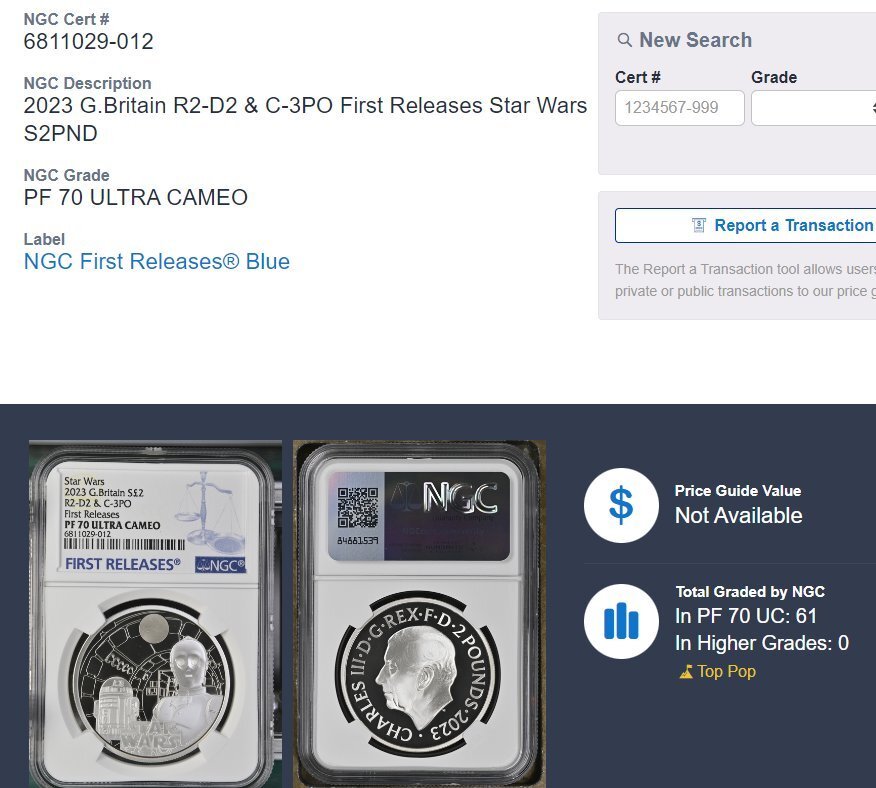Click the Report a Transaction button

coord(745,225)
